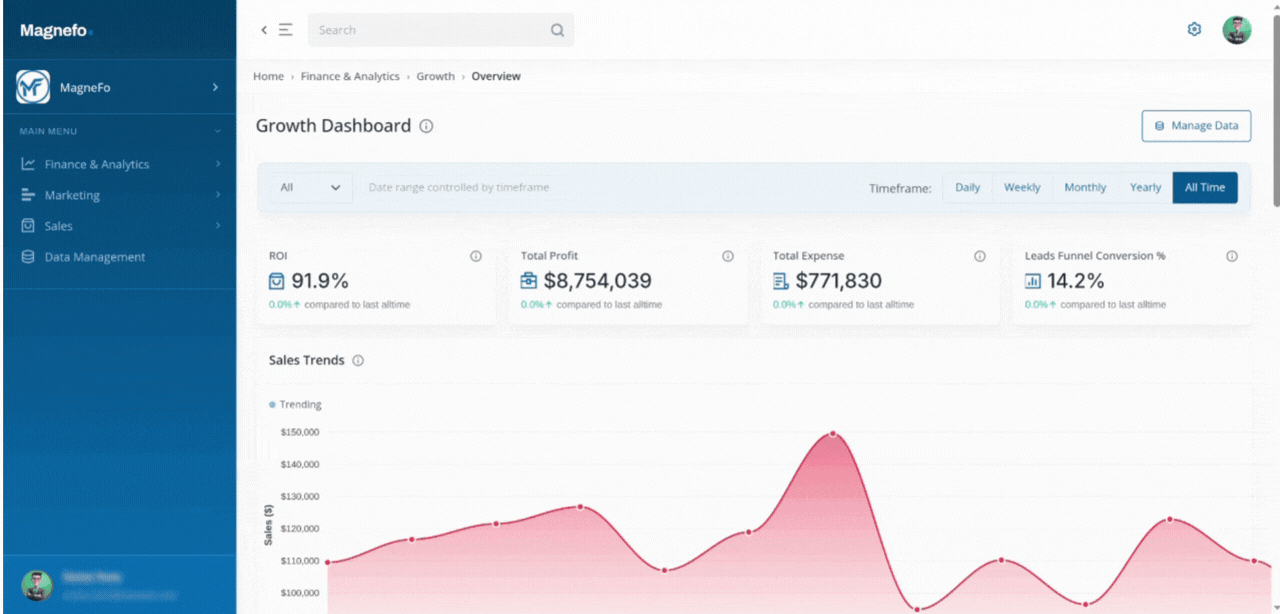Open Marketing menu item

coord(118,195)
